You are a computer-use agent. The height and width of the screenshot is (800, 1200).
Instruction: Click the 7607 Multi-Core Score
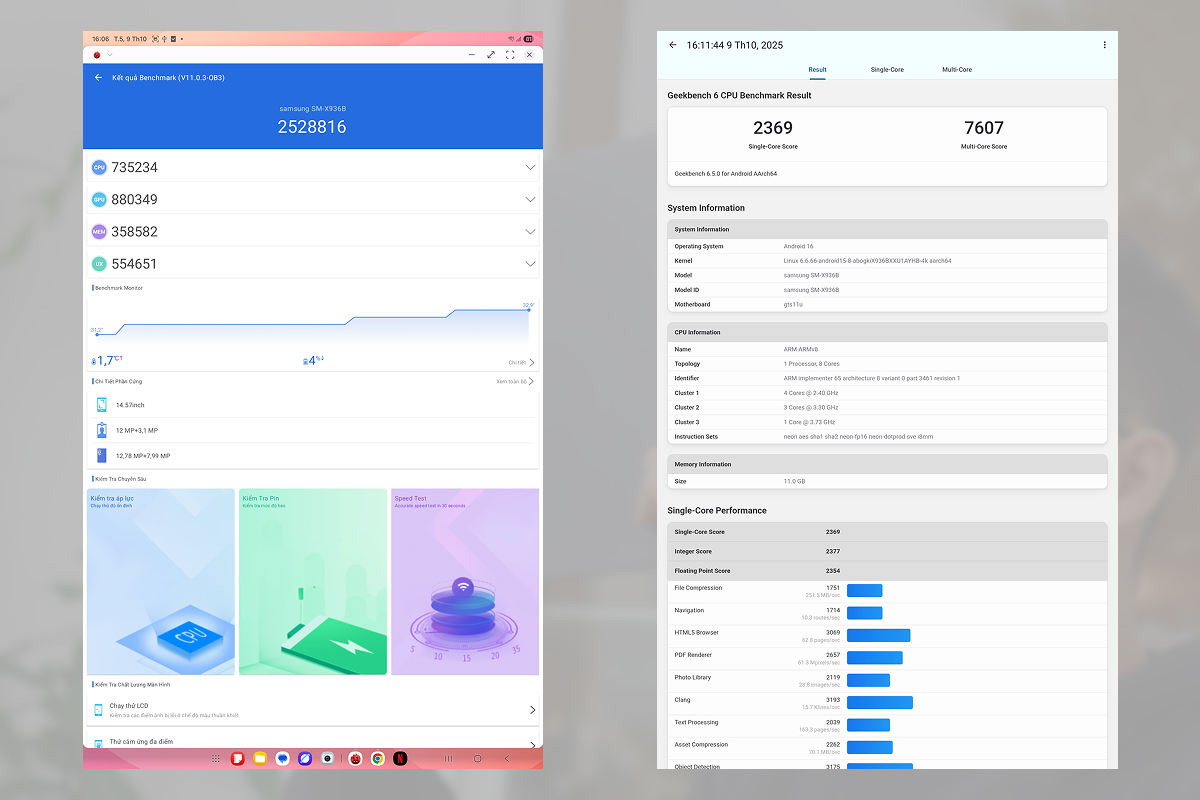[x=984, y=128]
